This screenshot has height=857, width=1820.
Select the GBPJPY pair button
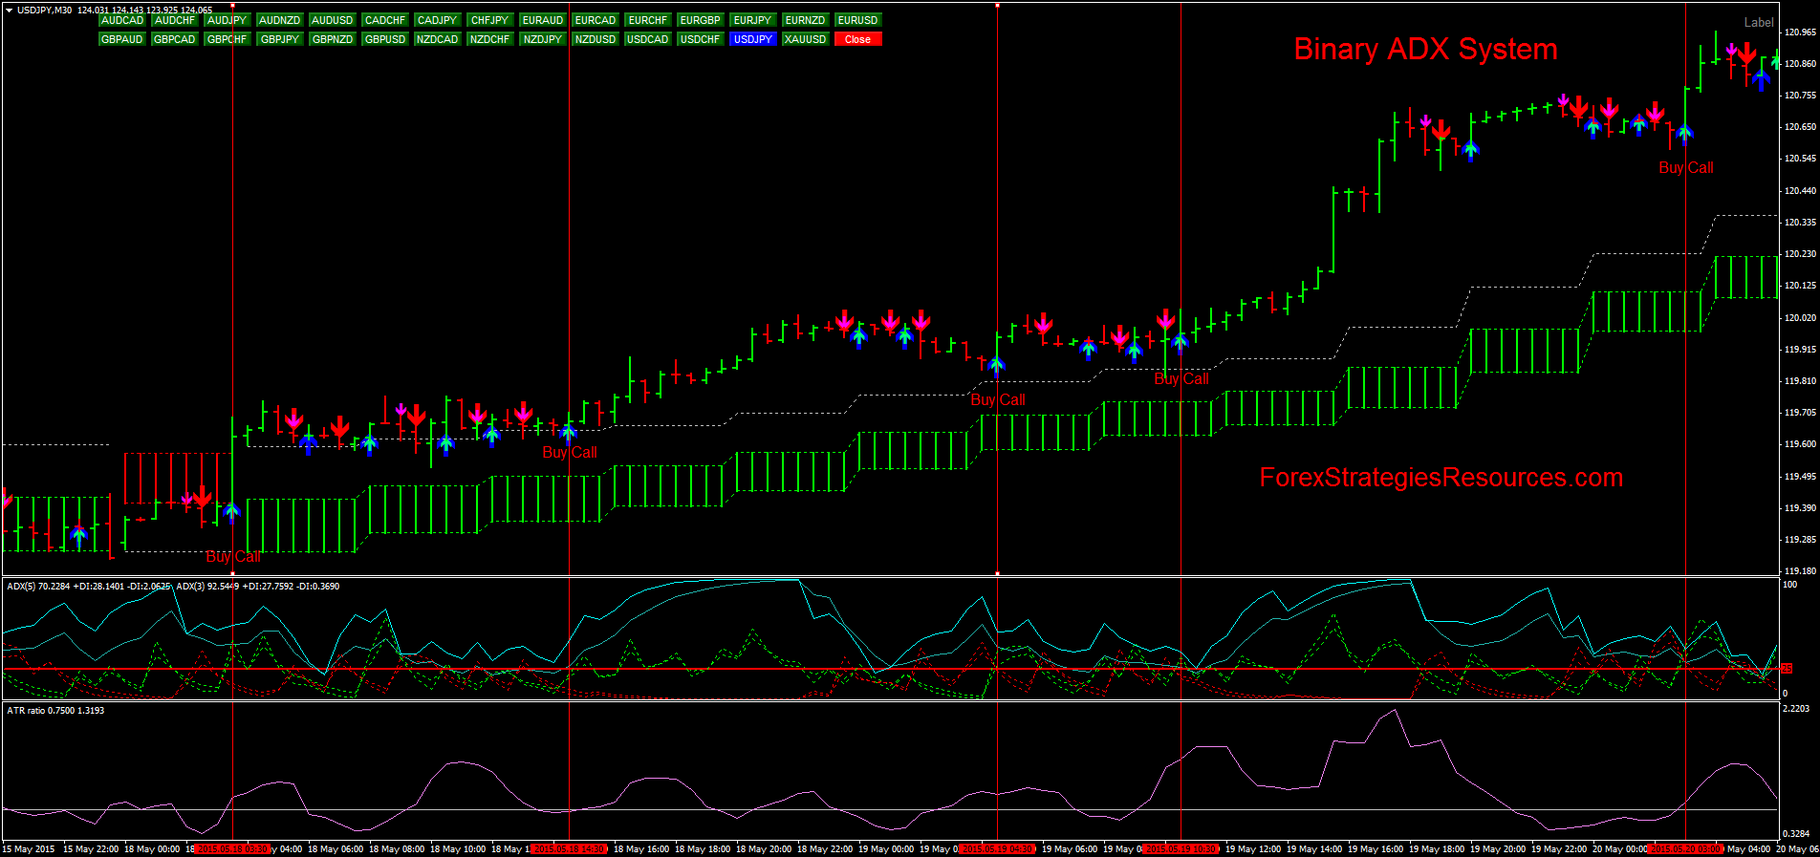(x=280, y=39)
